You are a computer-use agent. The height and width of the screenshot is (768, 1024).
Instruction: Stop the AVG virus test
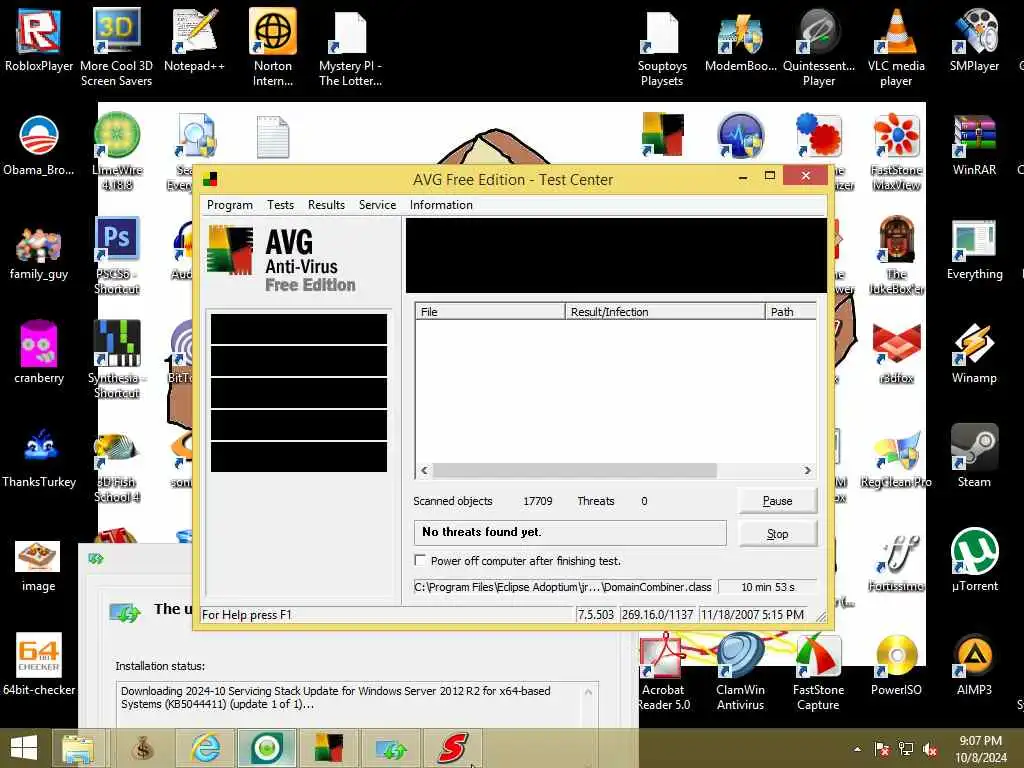tap(777, 534)
